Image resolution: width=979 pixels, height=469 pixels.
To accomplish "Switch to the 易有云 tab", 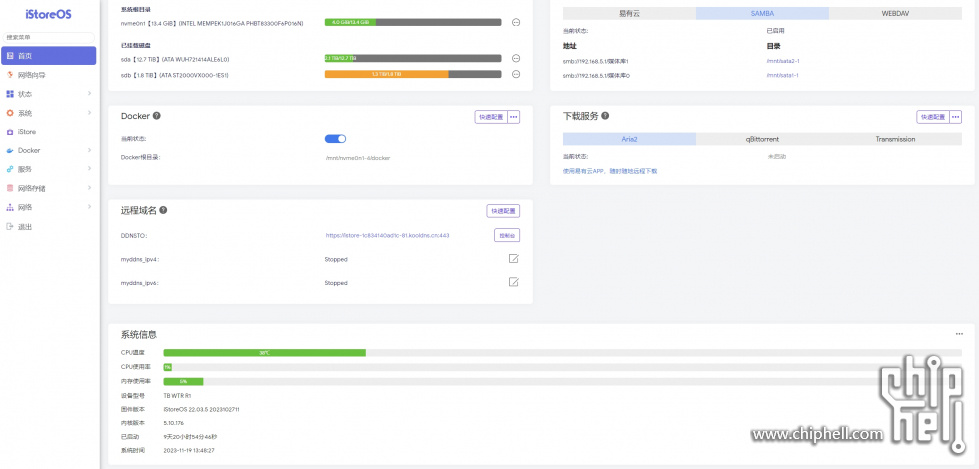I will click(629, 13).
